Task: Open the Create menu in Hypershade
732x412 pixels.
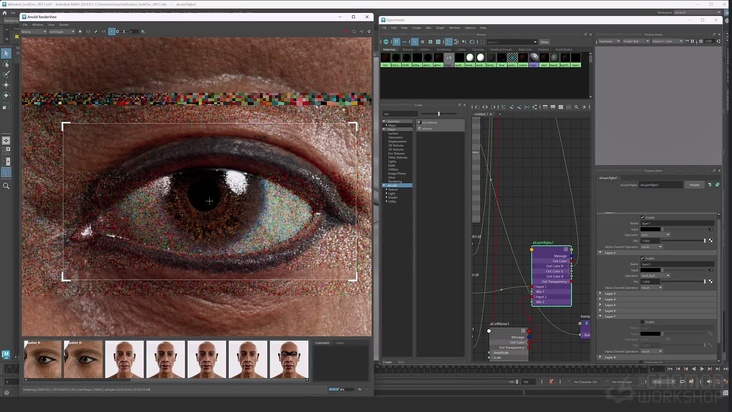Action: [x=416, y=28]
